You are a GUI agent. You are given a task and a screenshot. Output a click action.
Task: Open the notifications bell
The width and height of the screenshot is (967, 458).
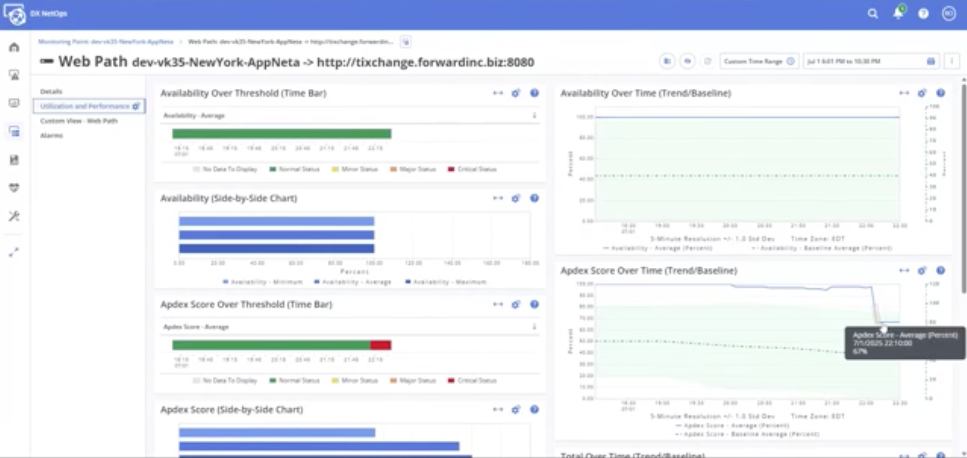coord(898,14)
